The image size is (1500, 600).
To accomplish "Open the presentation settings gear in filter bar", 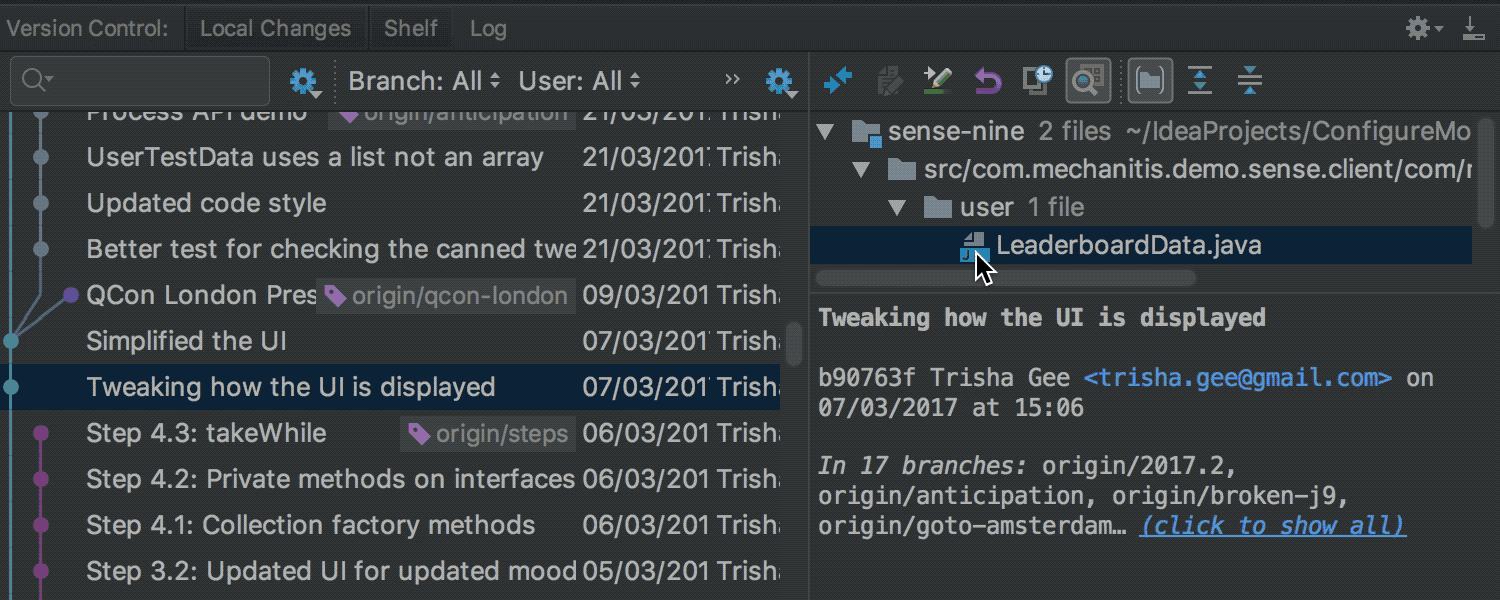I will tap(780, 81).
